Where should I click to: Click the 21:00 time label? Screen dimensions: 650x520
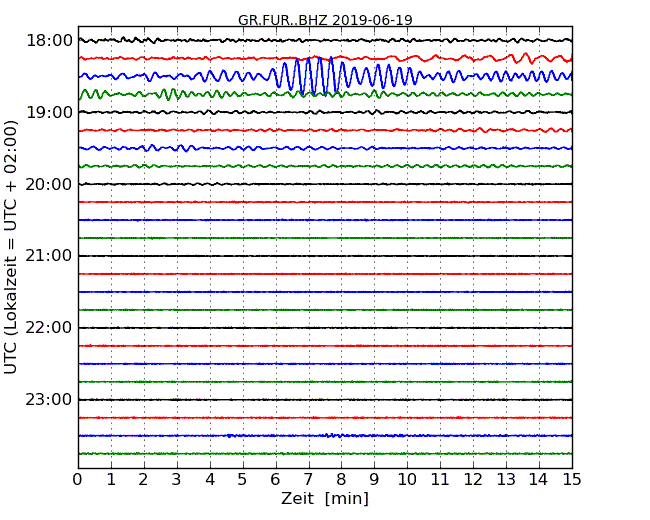pos(49,256)
